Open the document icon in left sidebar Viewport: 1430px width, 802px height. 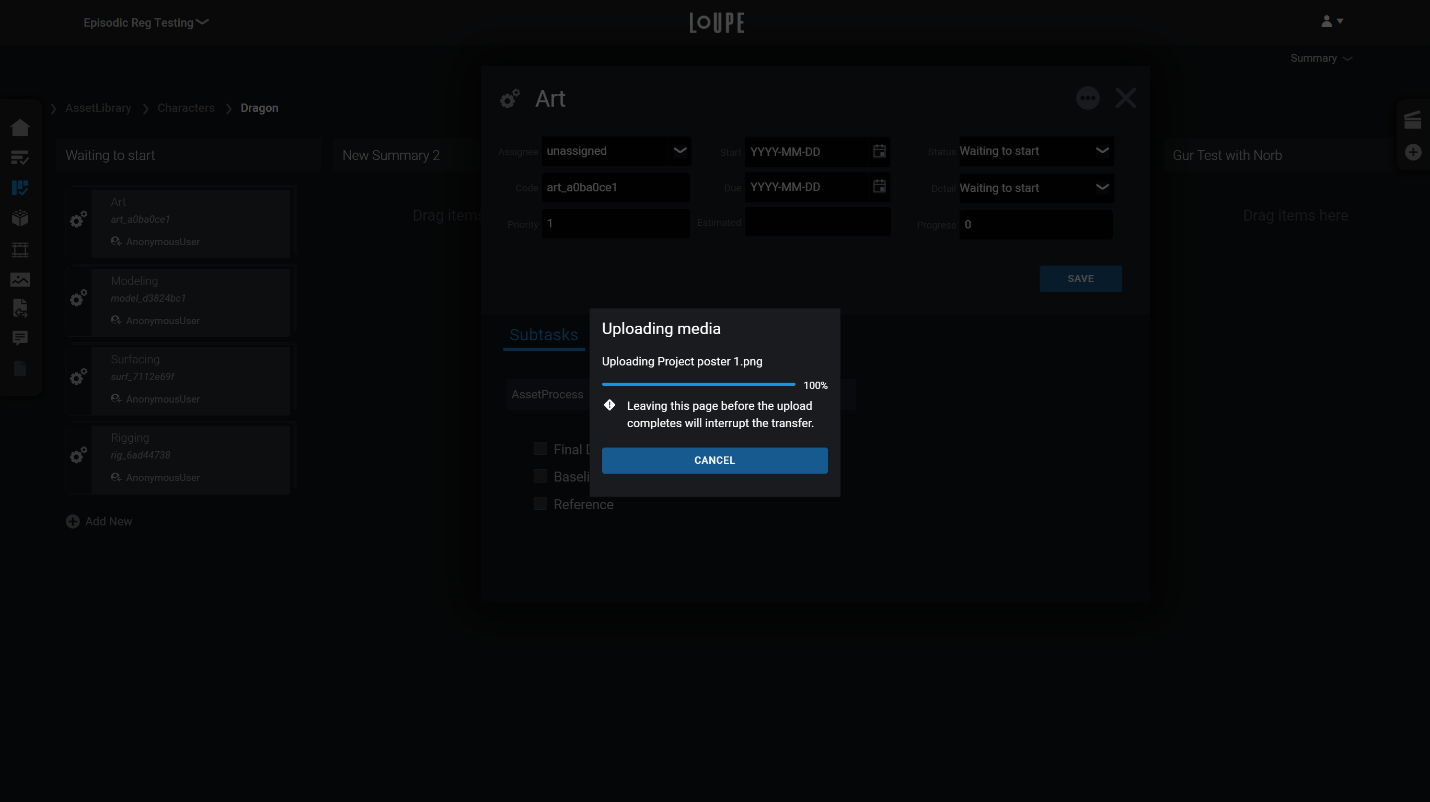click(20, 368)
